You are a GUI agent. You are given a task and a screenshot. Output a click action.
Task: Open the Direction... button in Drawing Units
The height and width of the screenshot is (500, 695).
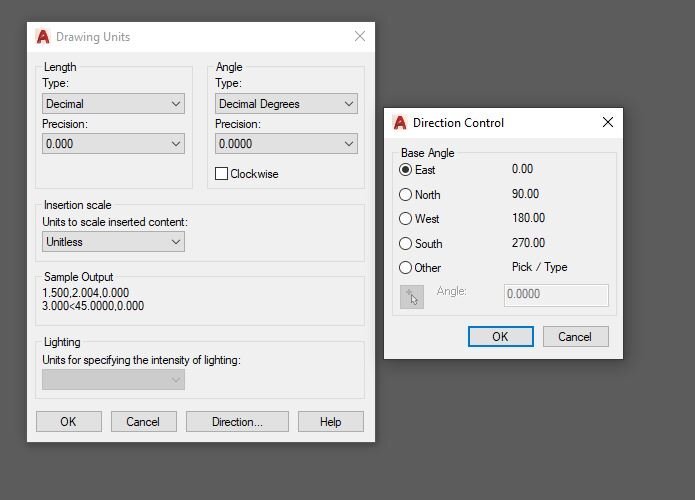pyautogui.click(x=237, y=422)
